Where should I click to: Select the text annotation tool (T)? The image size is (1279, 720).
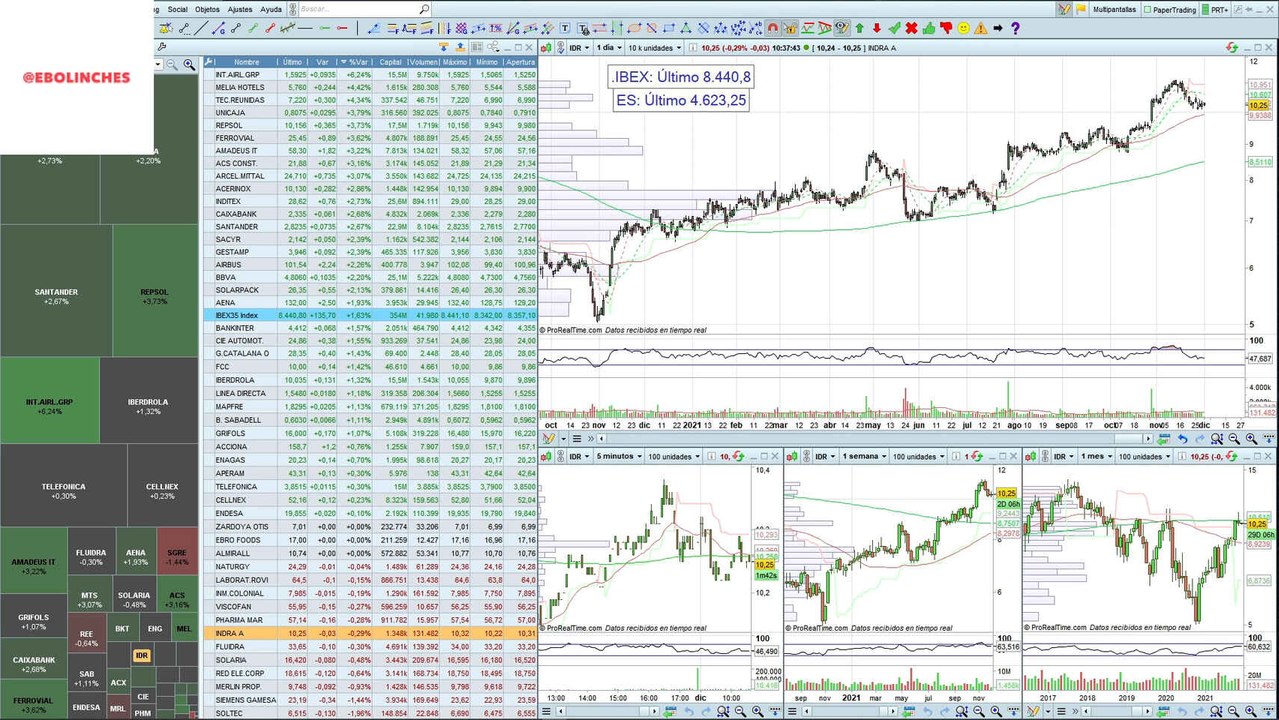point(565,28)
